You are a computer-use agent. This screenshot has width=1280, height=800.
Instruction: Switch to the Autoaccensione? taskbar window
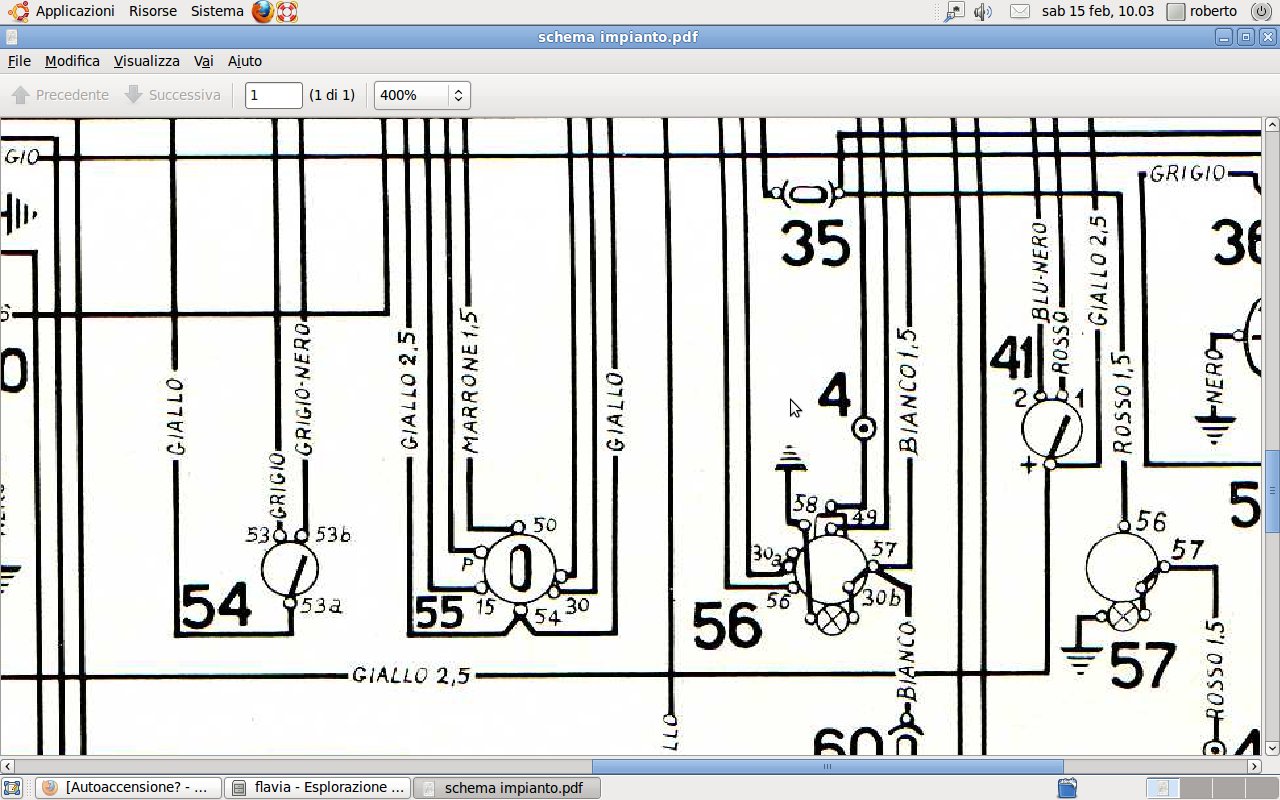pyautogui.click(x=128, y=788)
